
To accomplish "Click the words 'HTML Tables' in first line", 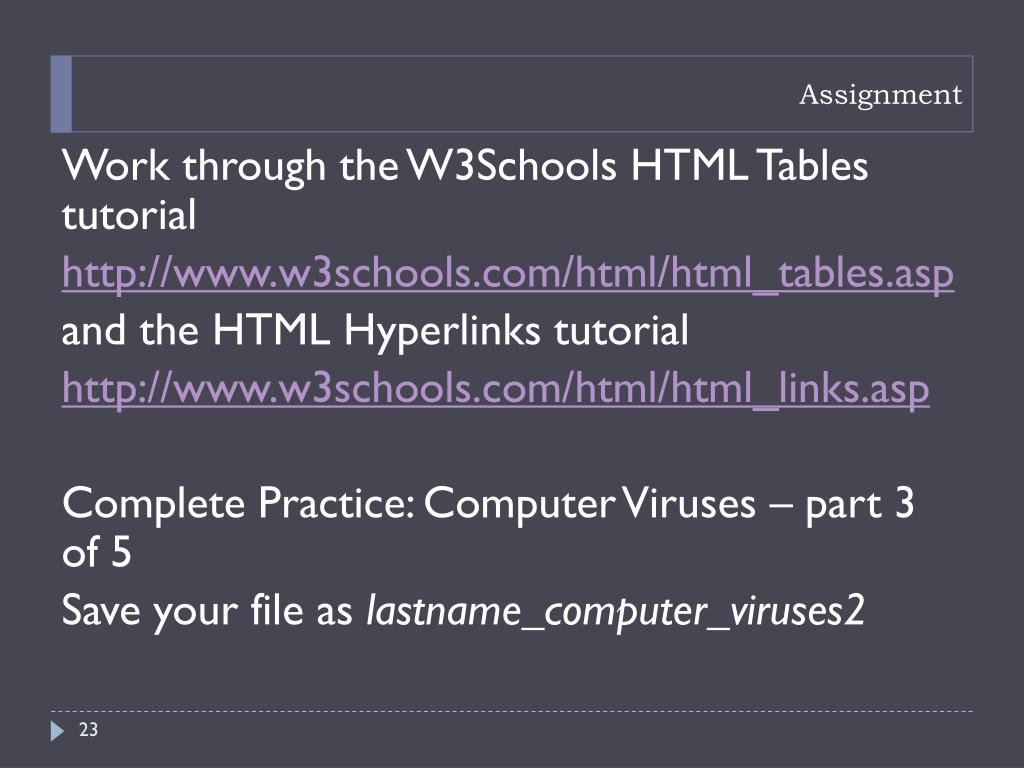I will tap(749, 165).
